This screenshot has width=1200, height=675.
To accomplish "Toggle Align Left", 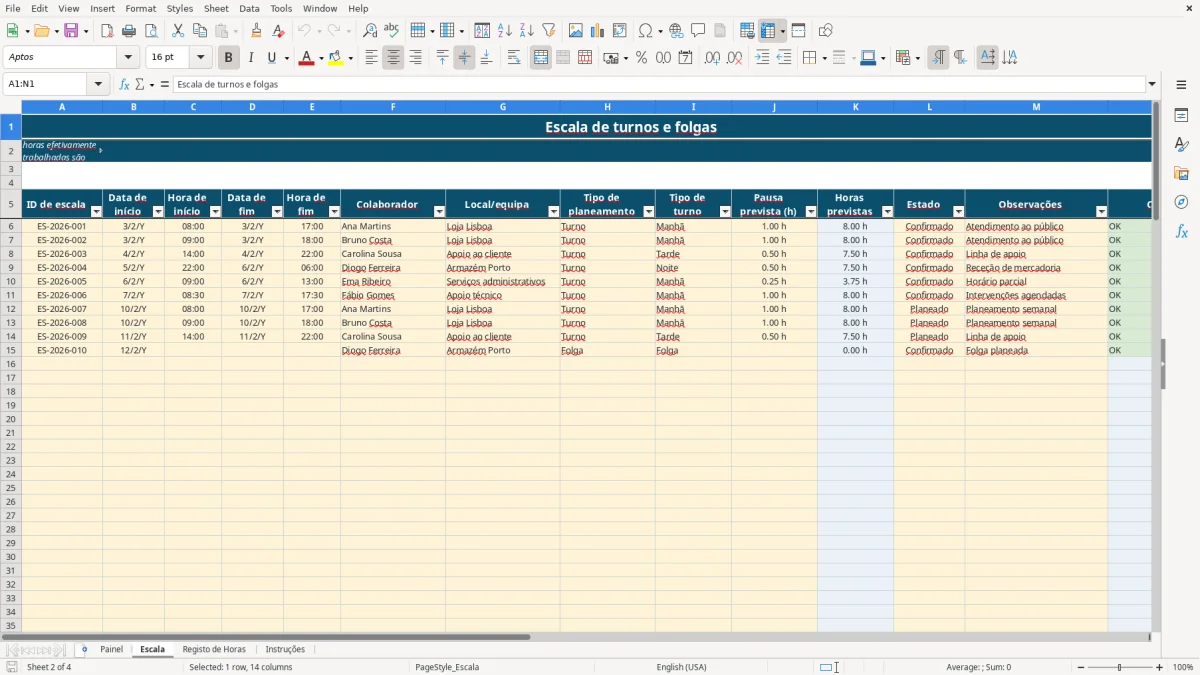I will (371, 58).
